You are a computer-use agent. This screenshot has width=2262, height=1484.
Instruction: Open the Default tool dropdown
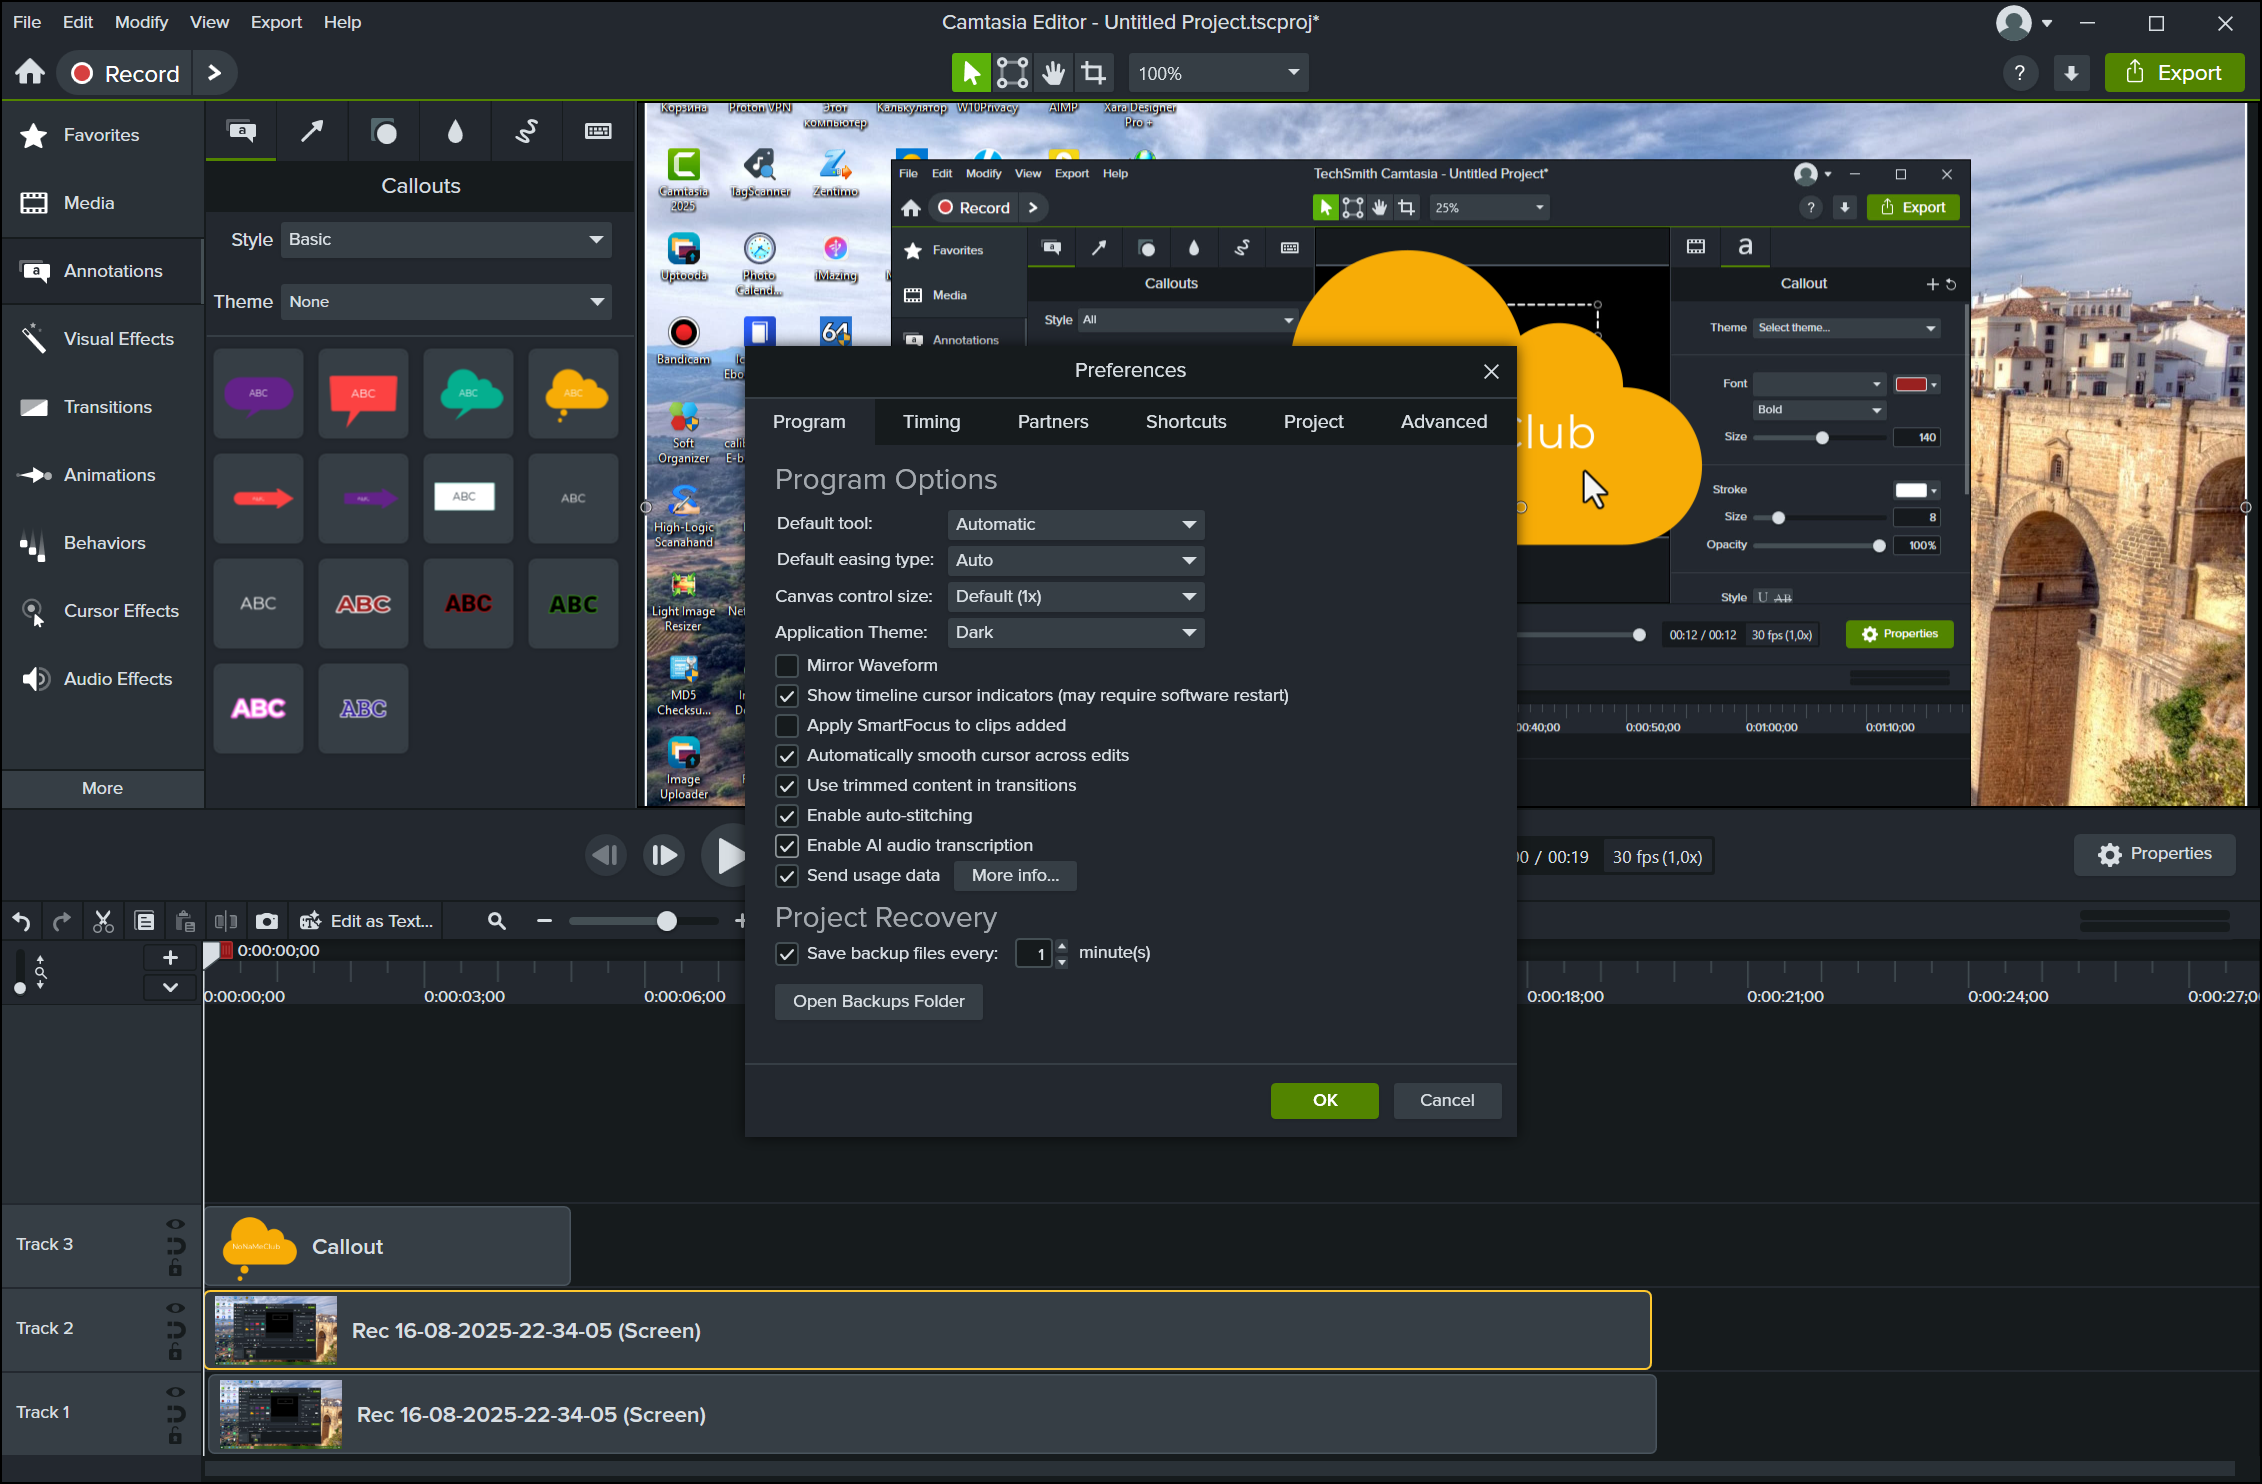coord(1075,524)
